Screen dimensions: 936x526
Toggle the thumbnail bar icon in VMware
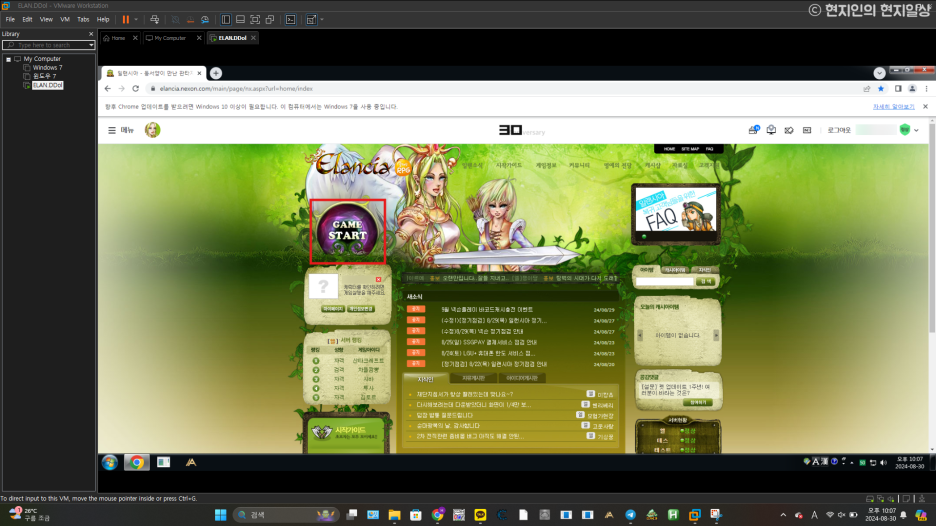[240, 20]
